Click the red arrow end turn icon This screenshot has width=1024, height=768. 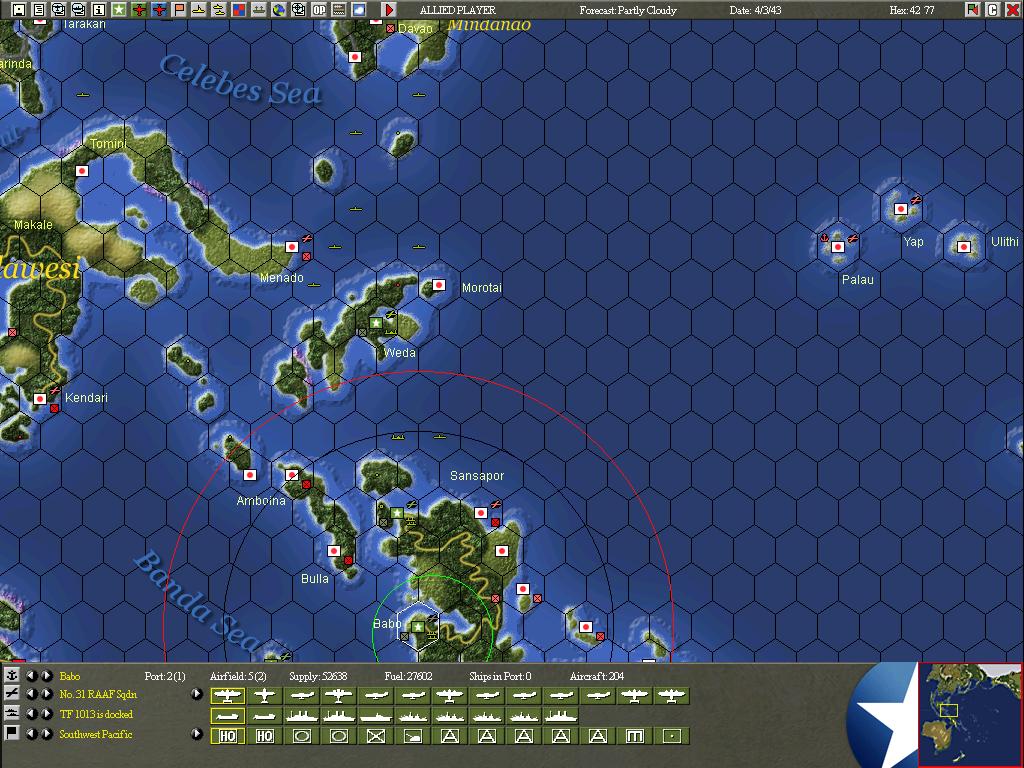pos(389,9)
